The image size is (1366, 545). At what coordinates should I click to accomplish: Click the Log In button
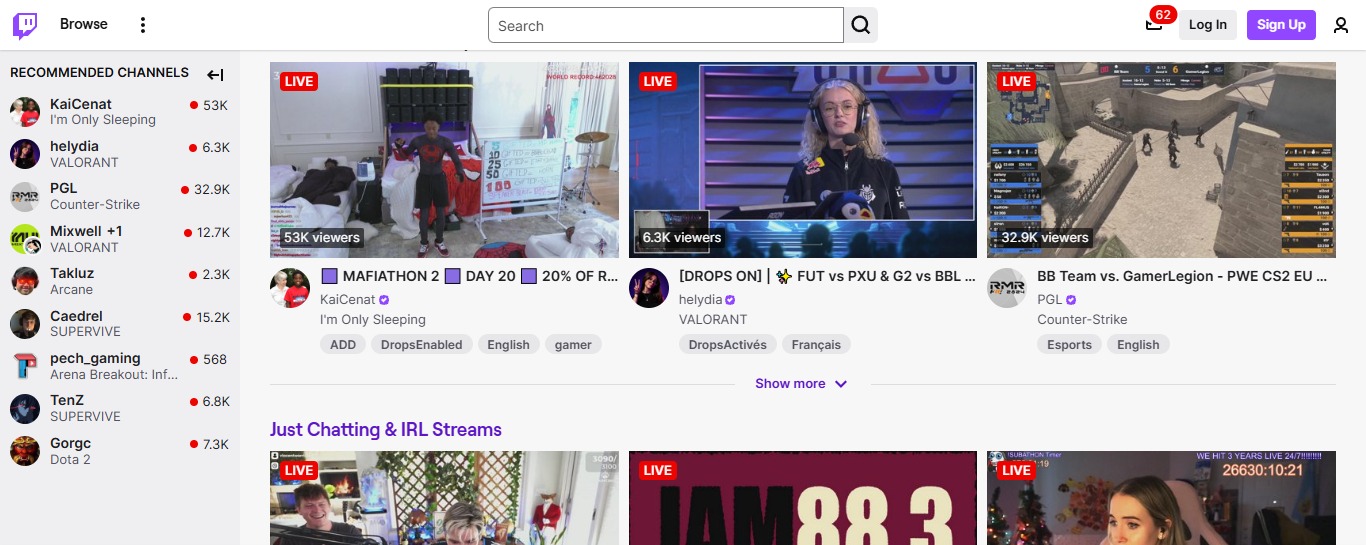1207,25
